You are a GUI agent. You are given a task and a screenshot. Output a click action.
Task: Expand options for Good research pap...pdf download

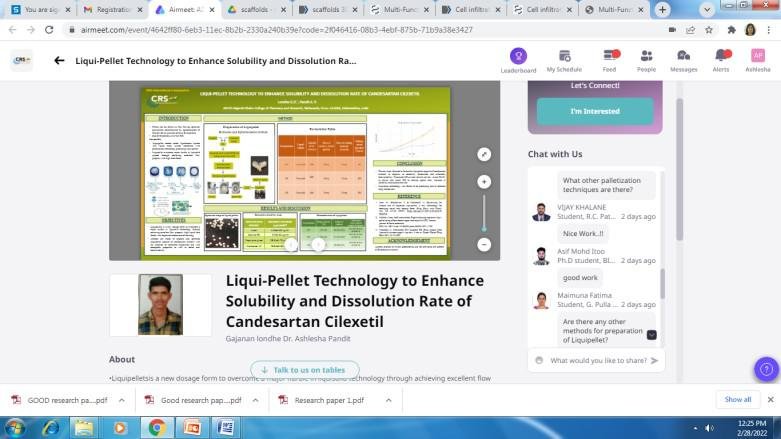click(255, 400)
